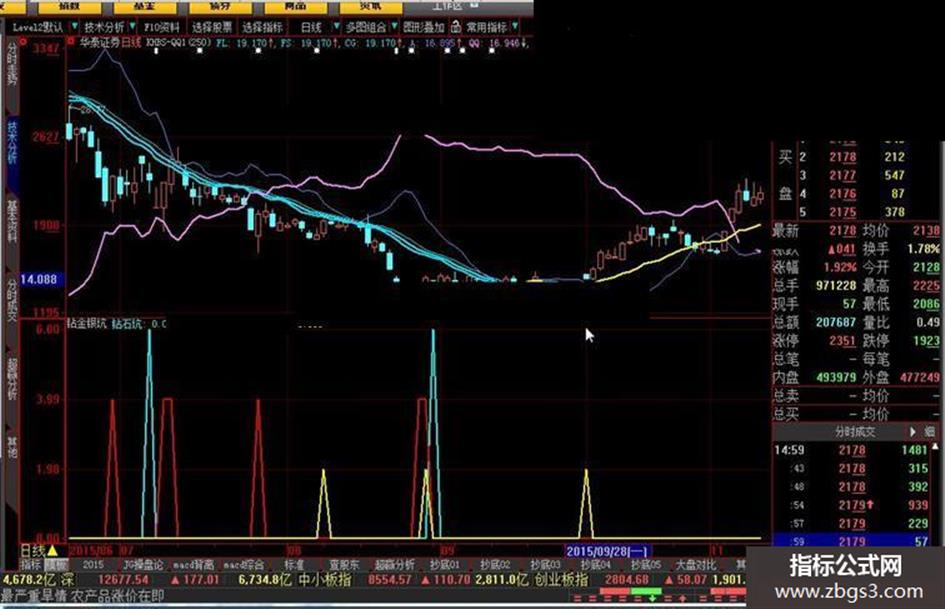Expand the 技术分析 dropdown arrow
945x609 pixels.
point(132,27)
